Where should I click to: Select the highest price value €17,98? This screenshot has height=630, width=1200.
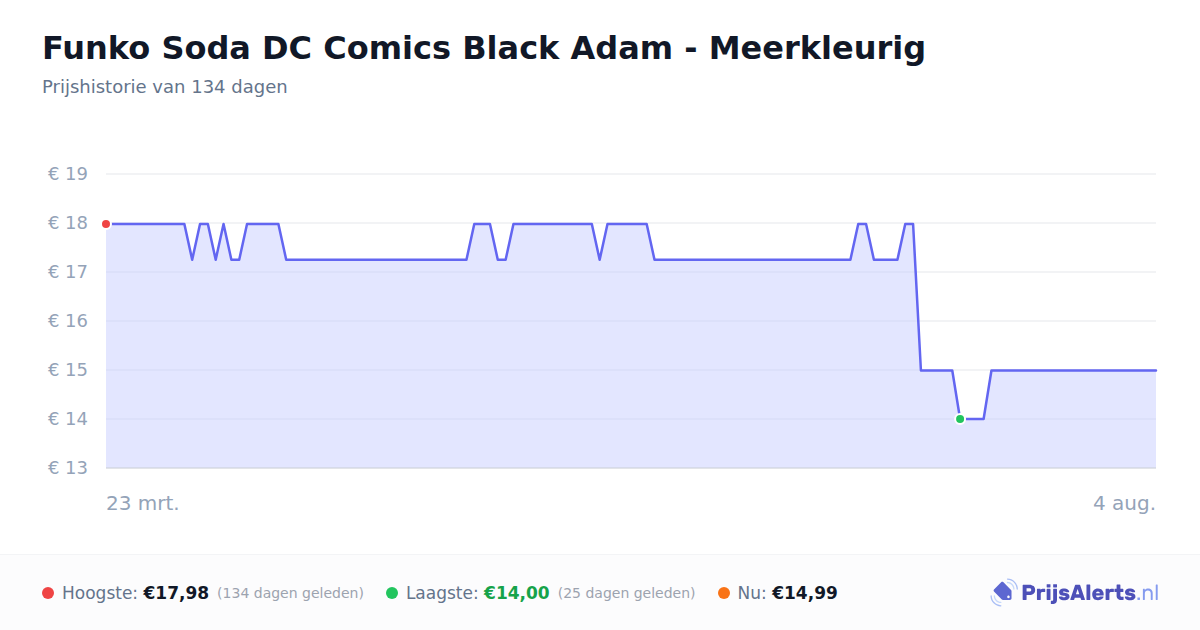click(x=176, y=593)
